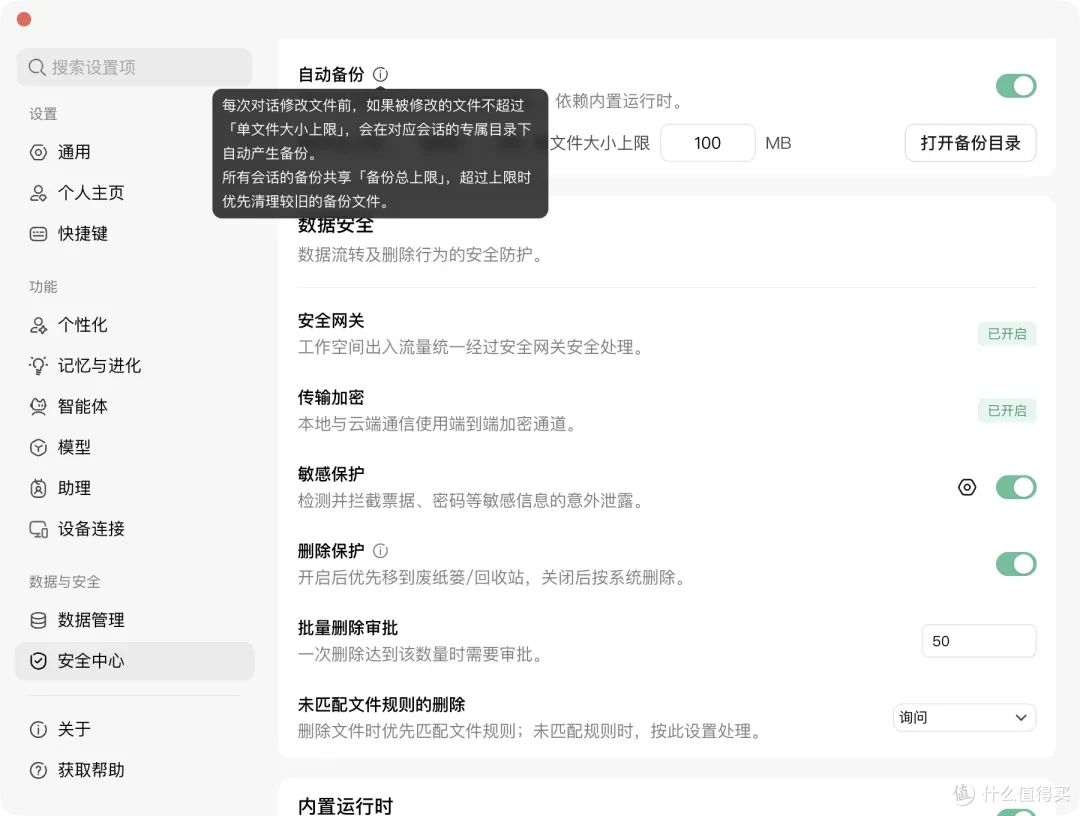Click the 获取帮助 question mark icon
Image resolution: width=1080 pixels, height=816 pixels.
tap(39, 770)
